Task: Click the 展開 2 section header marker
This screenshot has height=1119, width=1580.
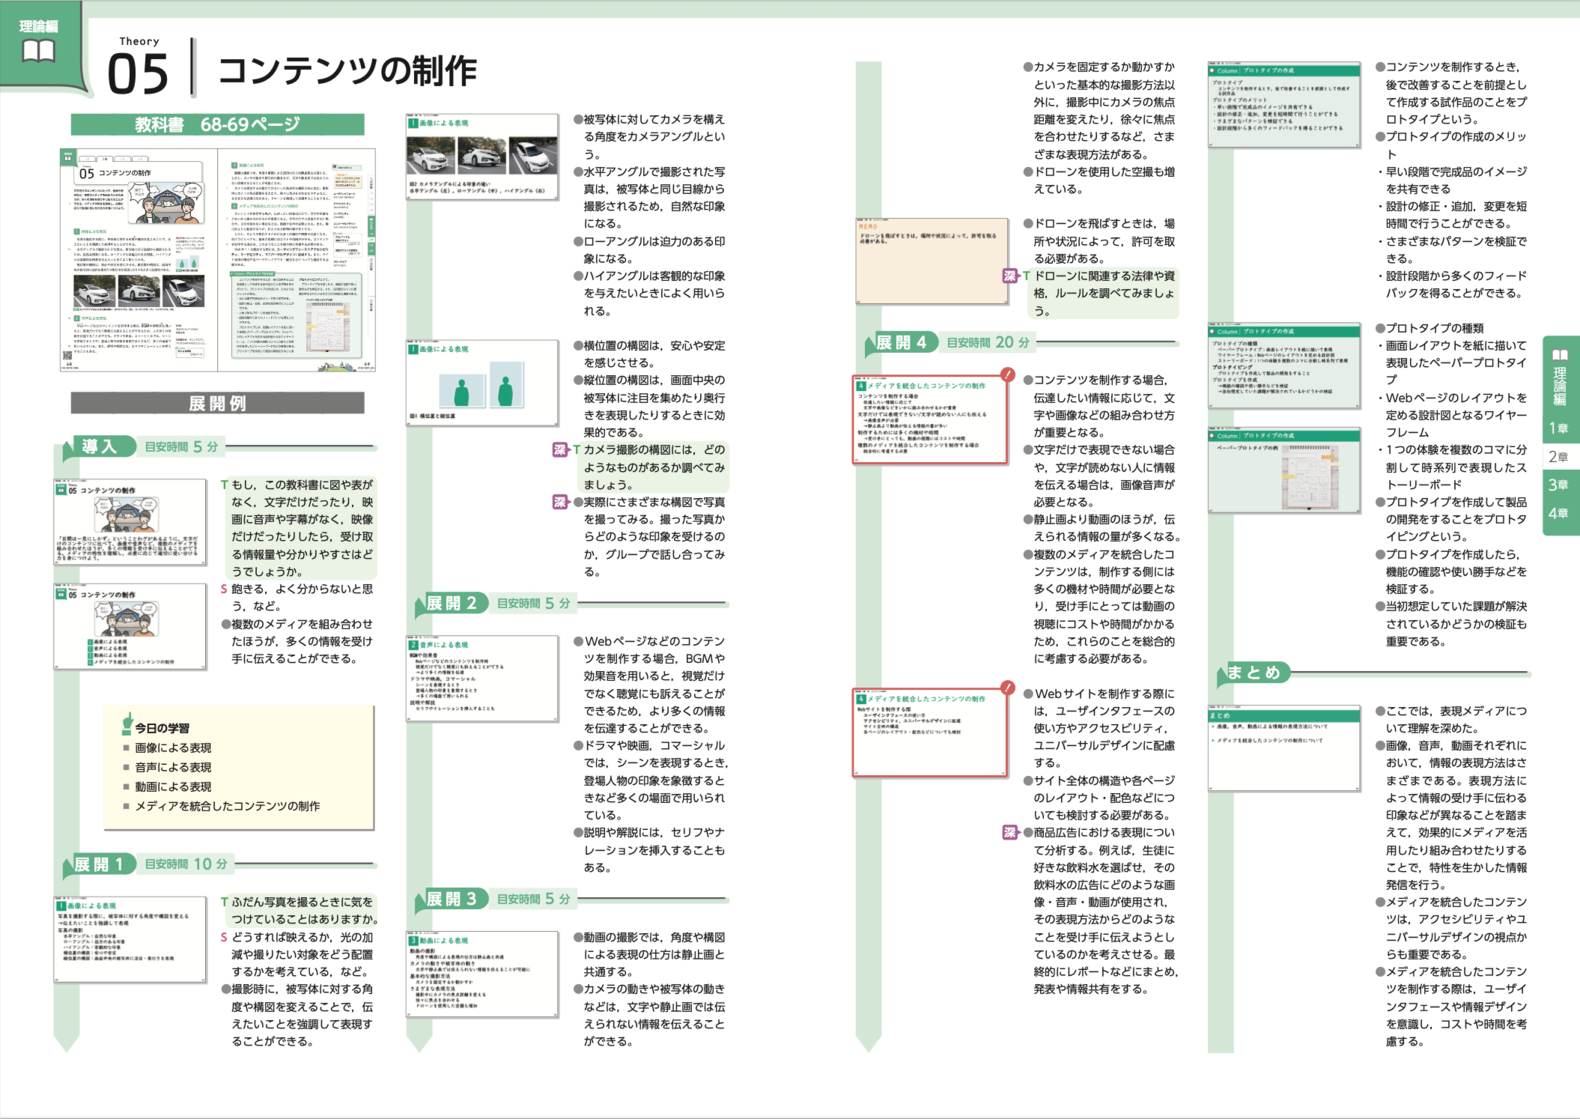Action: 452,603
